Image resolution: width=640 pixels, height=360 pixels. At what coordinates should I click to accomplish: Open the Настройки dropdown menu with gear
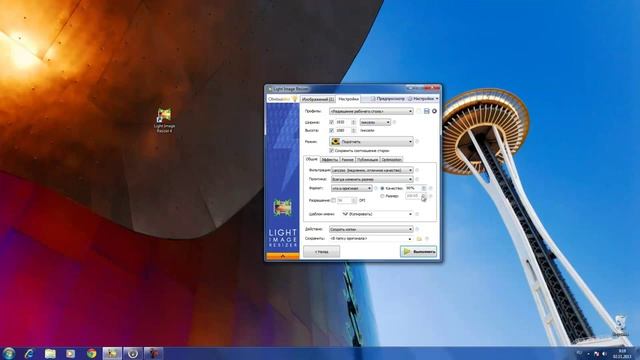coord(423,99)
